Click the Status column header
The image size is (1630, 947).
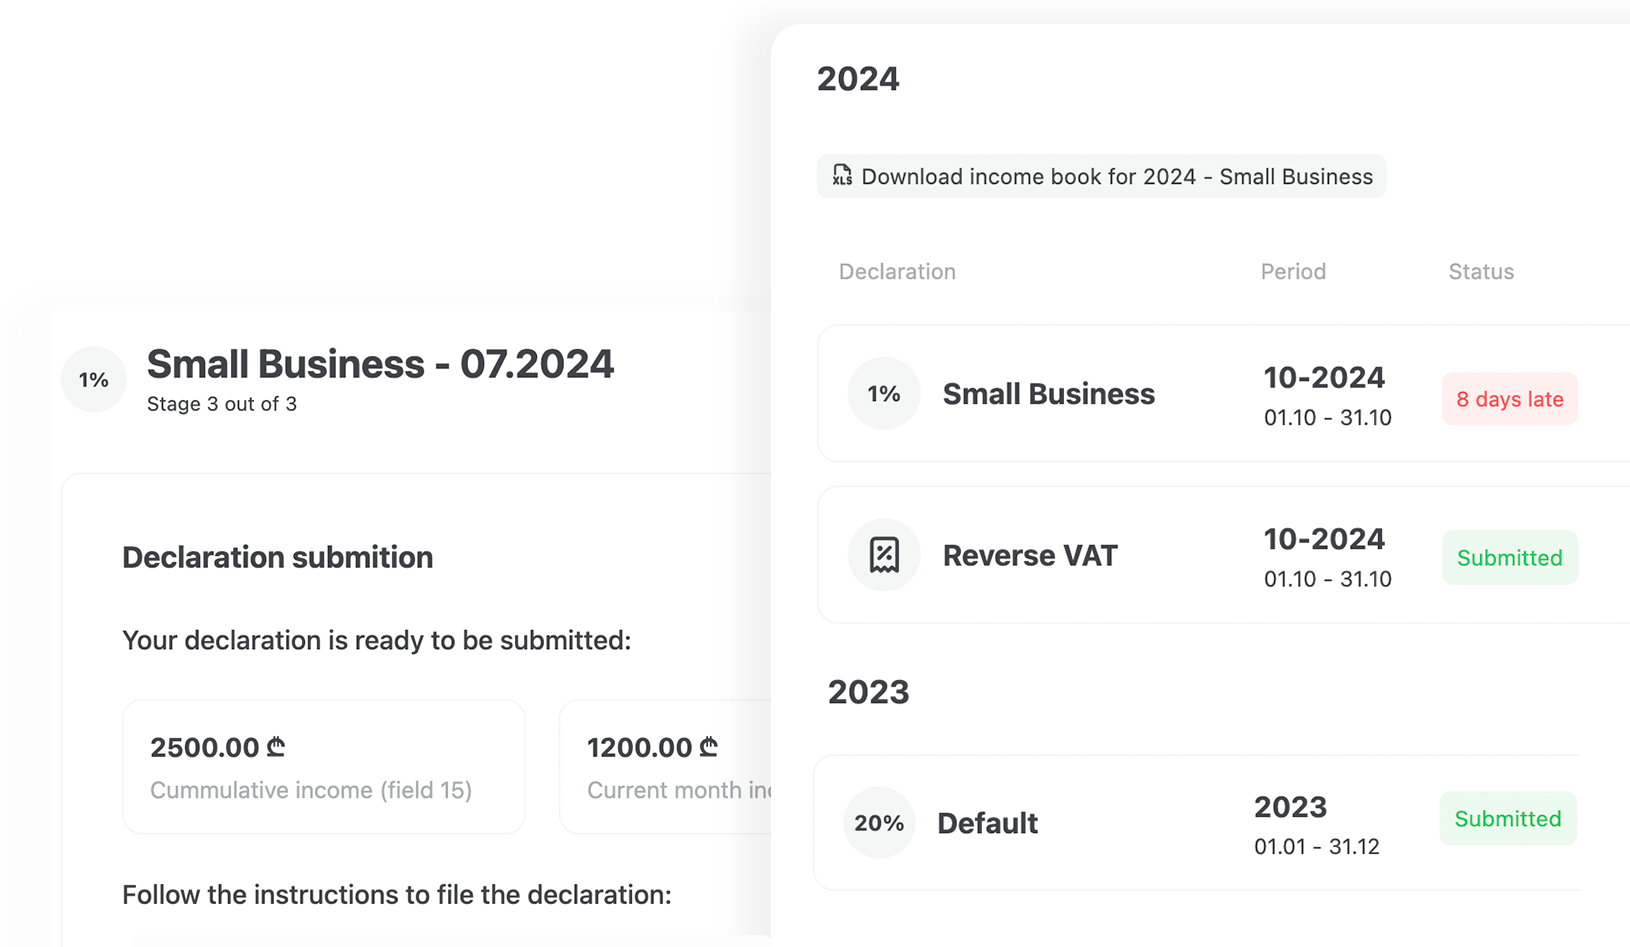click(x=1481, y=272)
